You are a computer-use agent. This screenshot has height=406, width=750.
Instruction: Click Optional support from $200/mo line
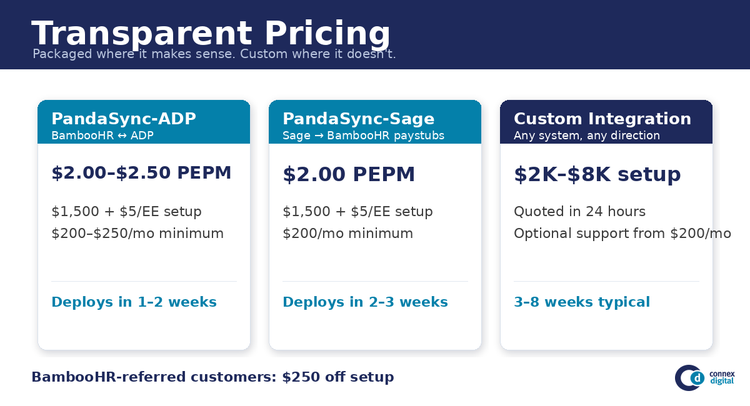tap(622, 233)
